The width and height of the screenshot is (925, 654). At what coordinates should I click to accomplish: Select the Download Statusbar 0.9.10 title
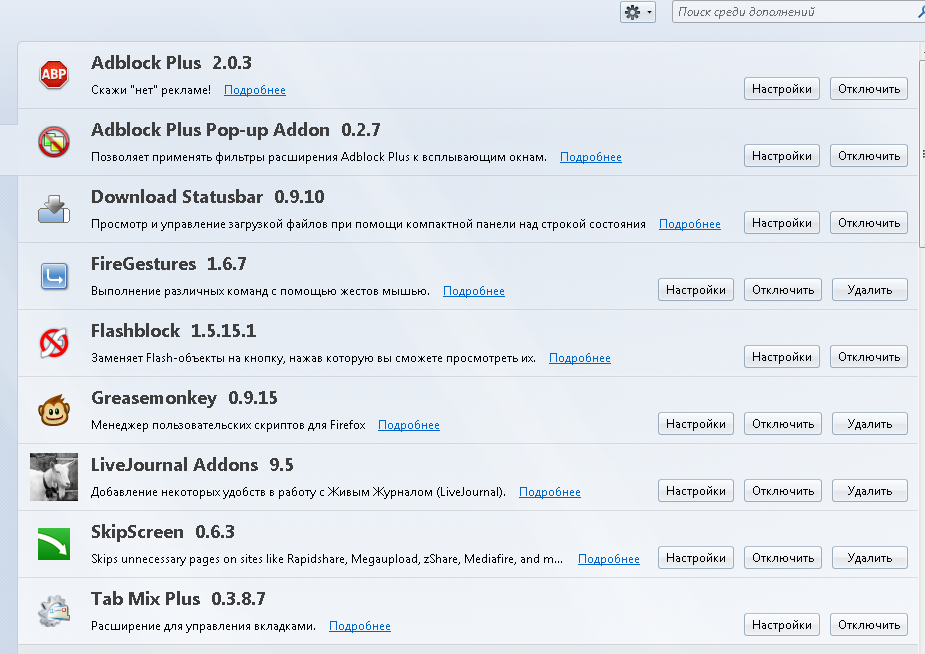(208, 196)
